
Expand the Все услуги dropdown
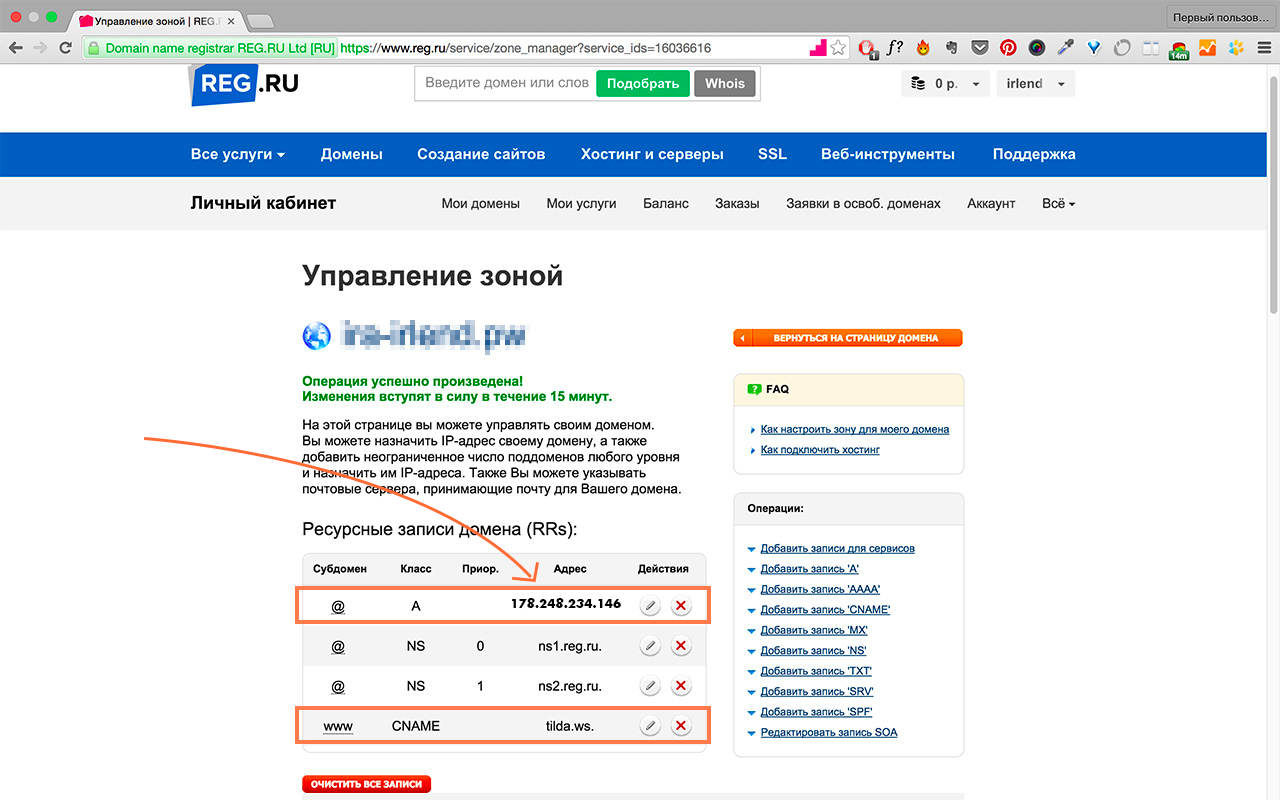click(x=238, y=154)
